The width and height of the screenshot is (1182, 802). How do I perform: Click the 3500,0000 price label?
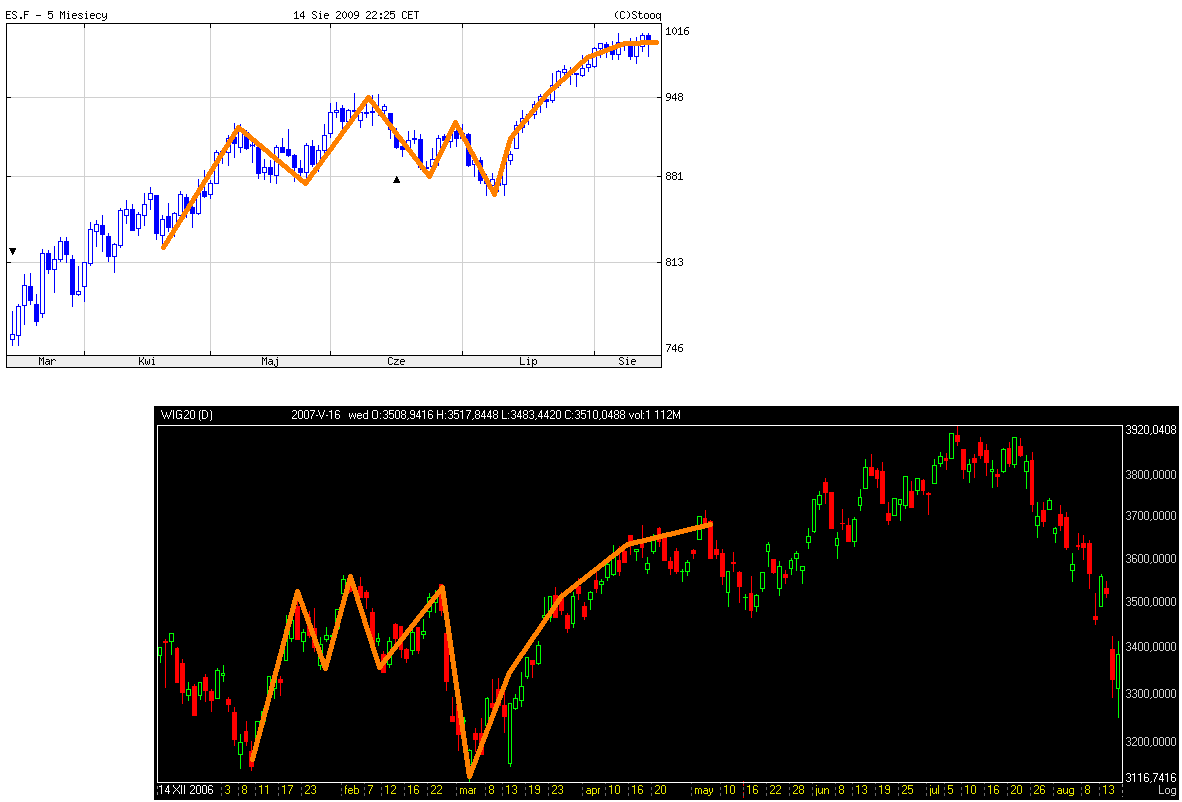tap(1150, 602)
